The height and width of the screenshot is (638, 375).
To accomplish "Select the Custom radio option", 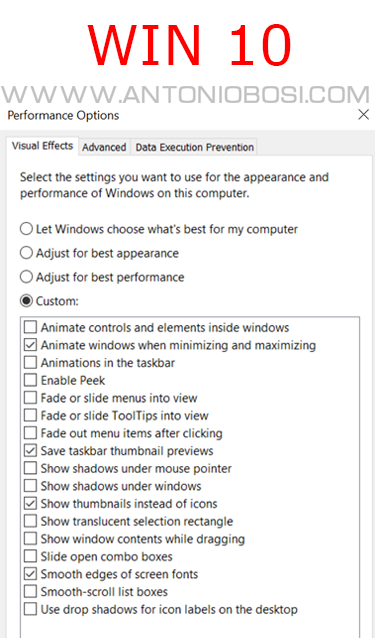I will coord(26,301).
